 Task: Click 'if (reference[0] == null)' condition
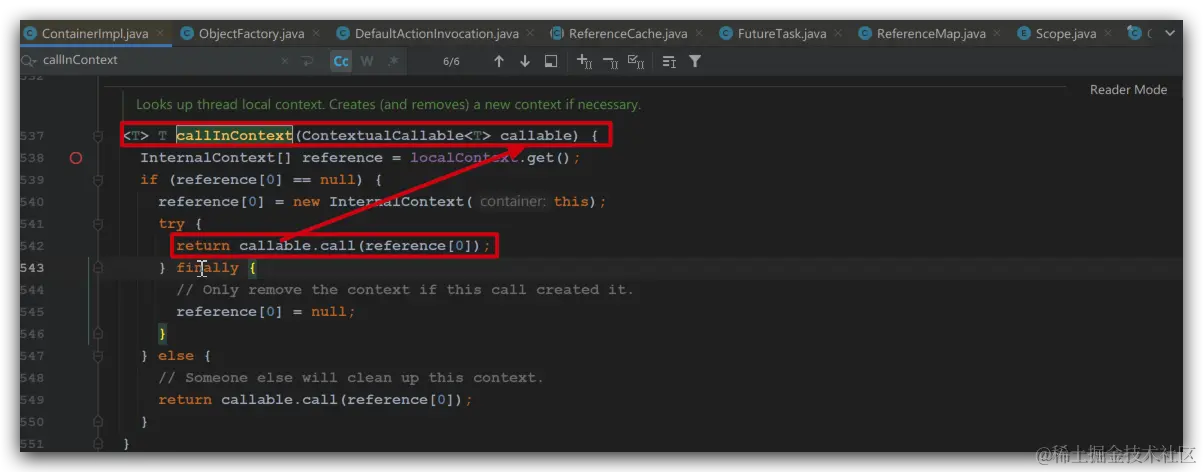point(253,180)
